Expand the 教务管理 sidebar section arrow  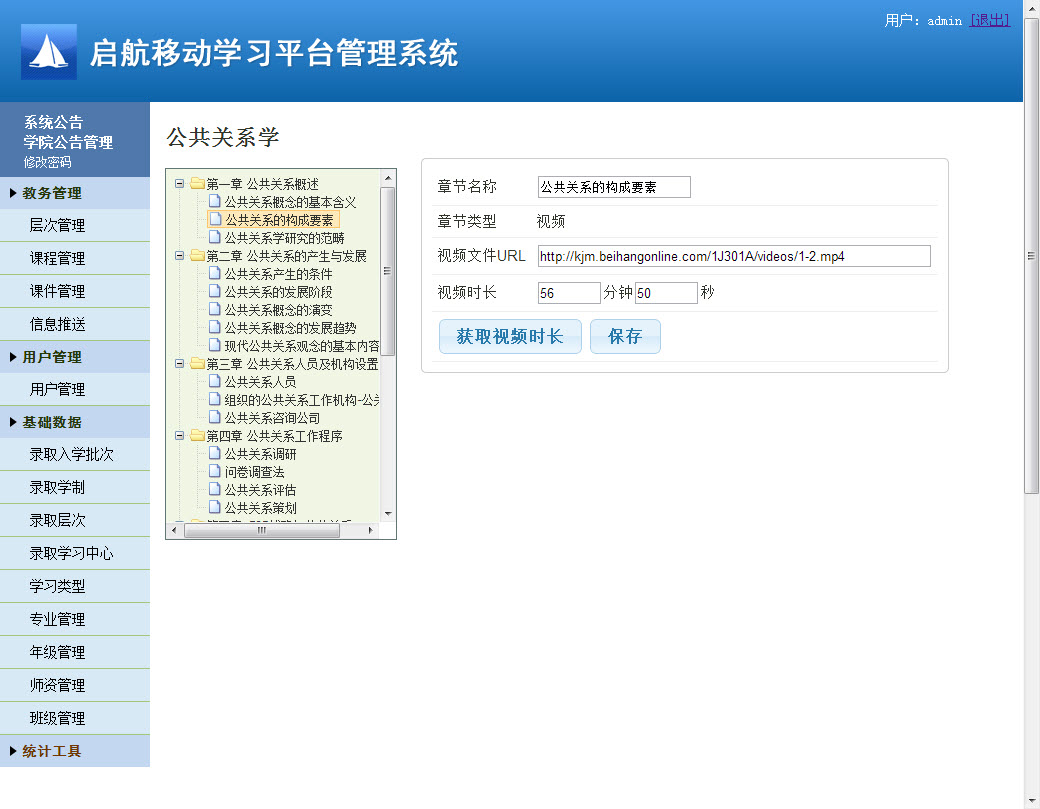click(x=12, y=193)
